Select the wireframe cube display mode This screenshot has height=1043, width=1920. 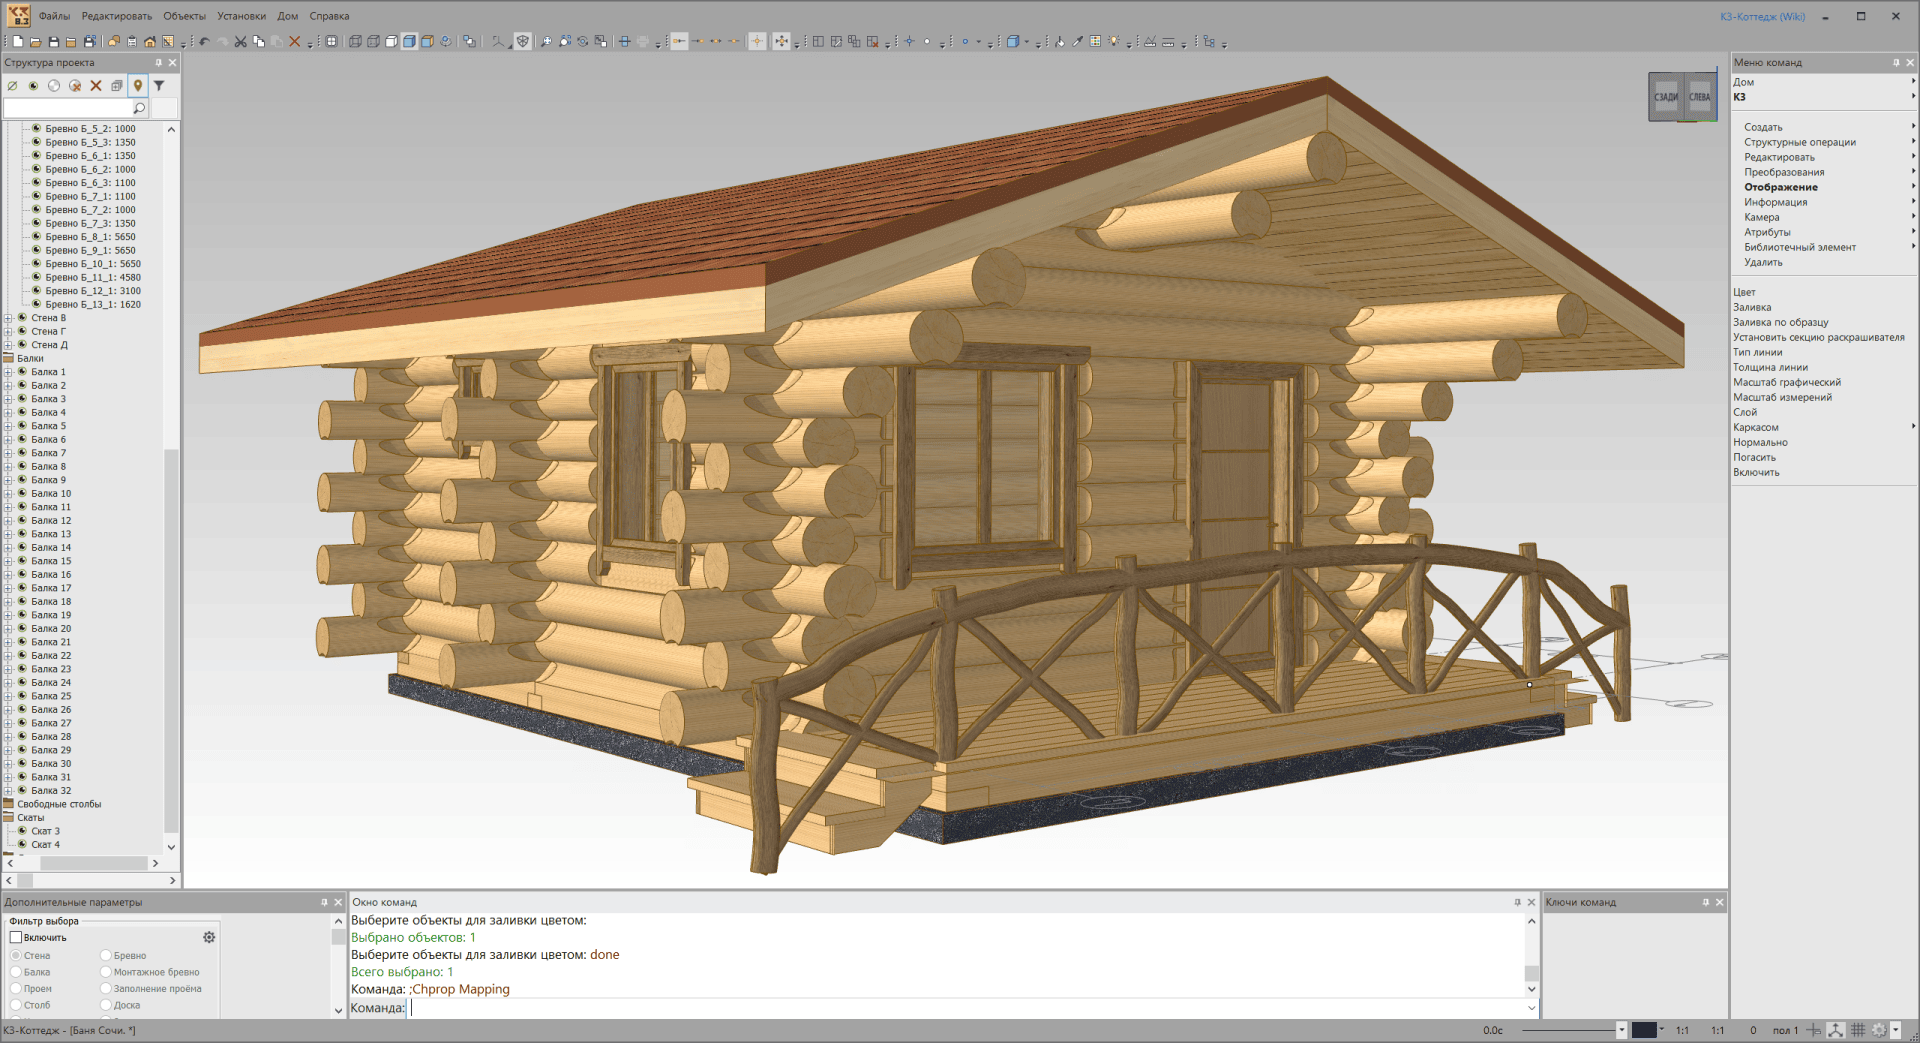(x=356, y=42)
